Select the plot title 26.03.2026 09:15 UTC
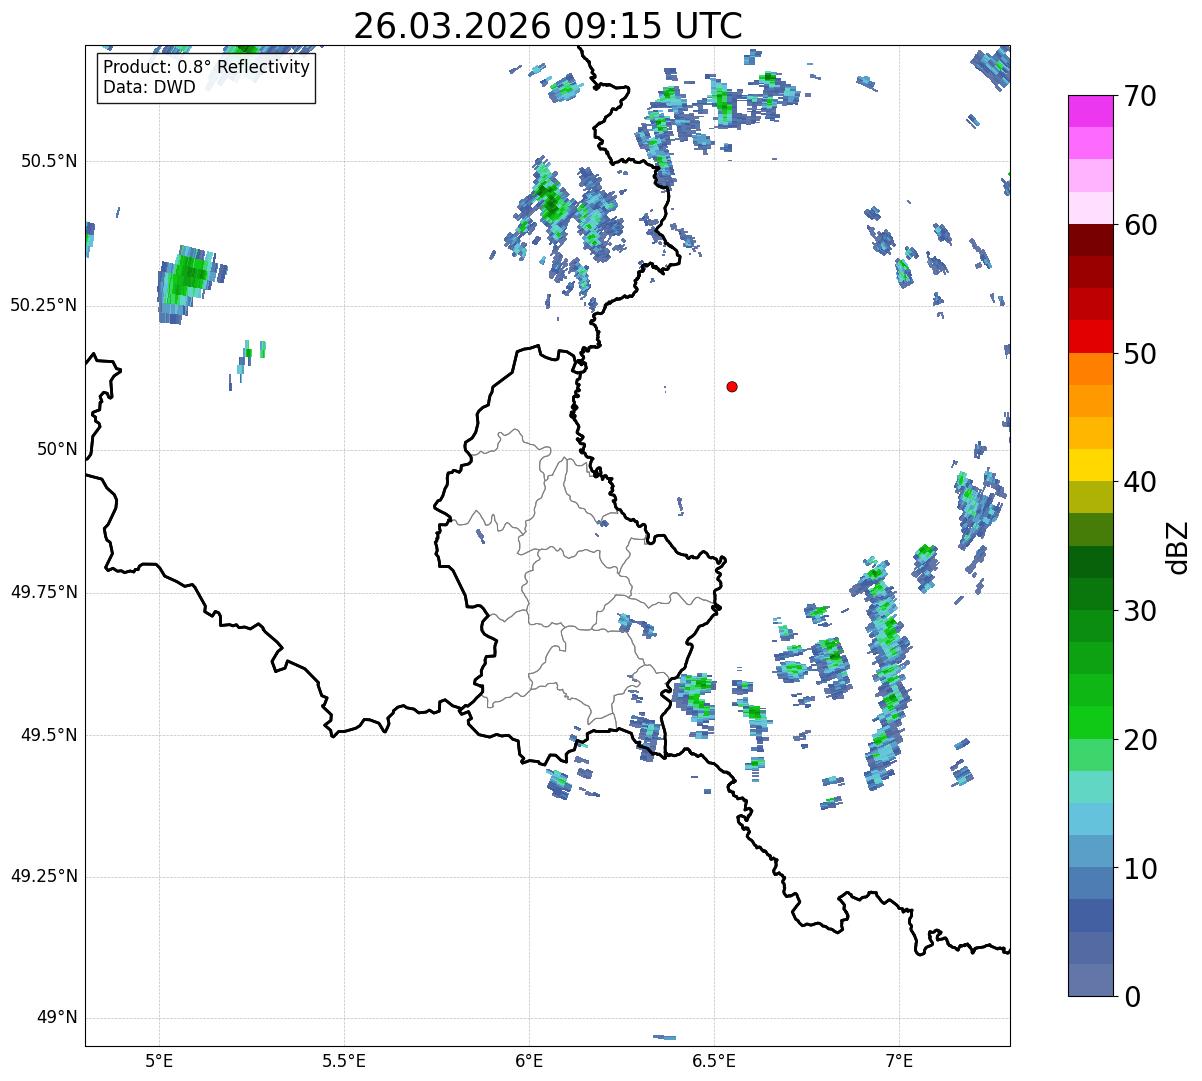 (x=547, y=26)
